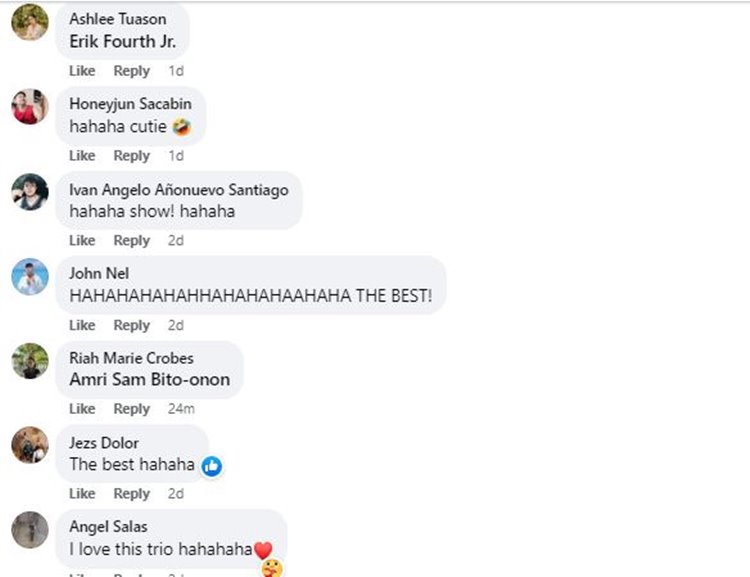This screenshot has height=577, width=750.
Task: Like Ivan Angelo Añonuevo Santiago's comment
Action: coord(82,241)
